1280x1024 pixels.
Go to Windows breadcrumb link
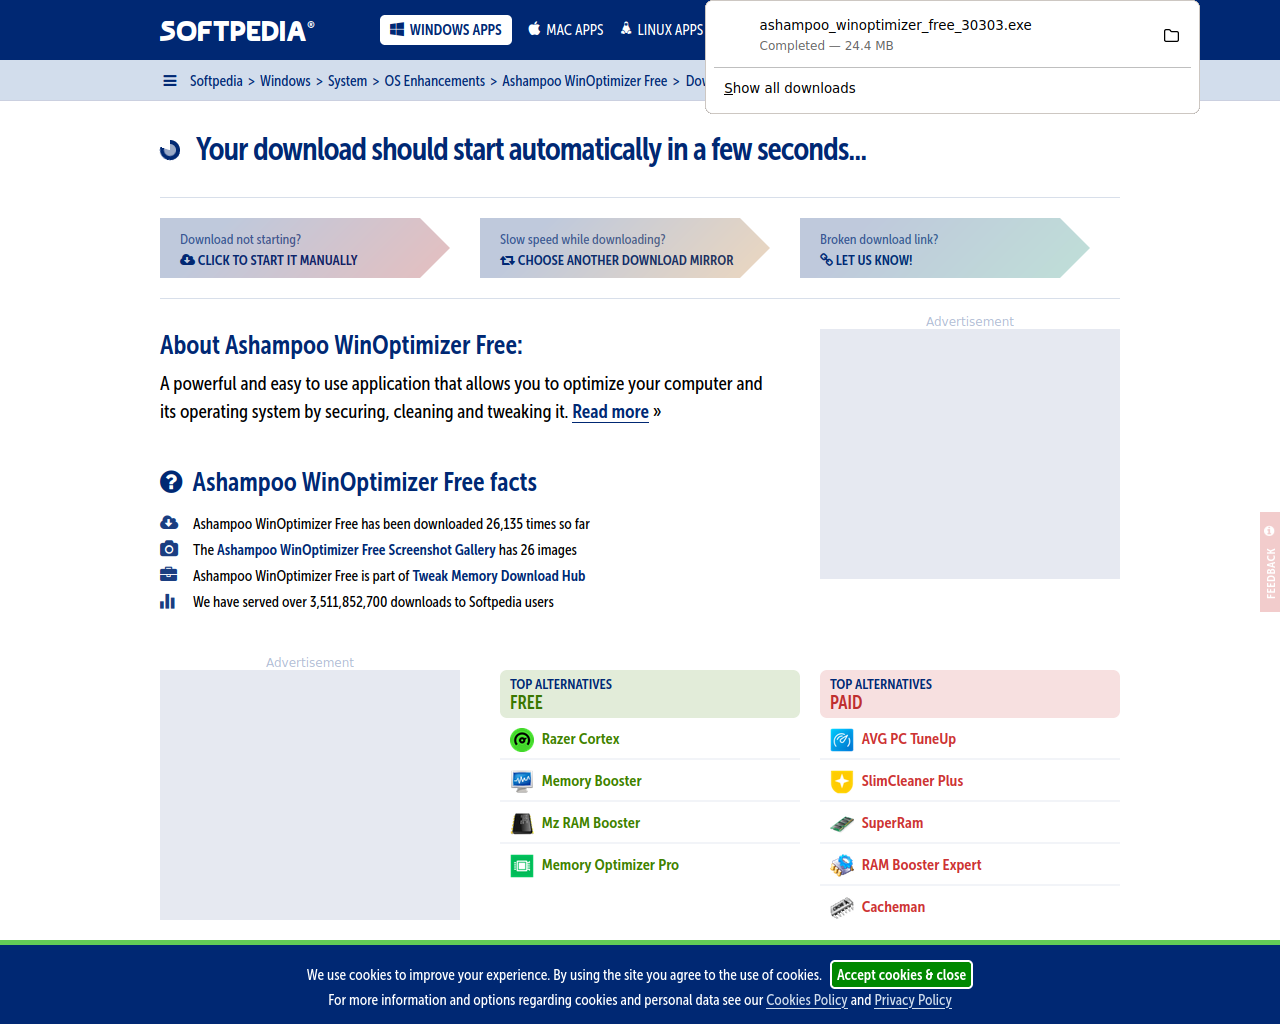tap(285, 81)
